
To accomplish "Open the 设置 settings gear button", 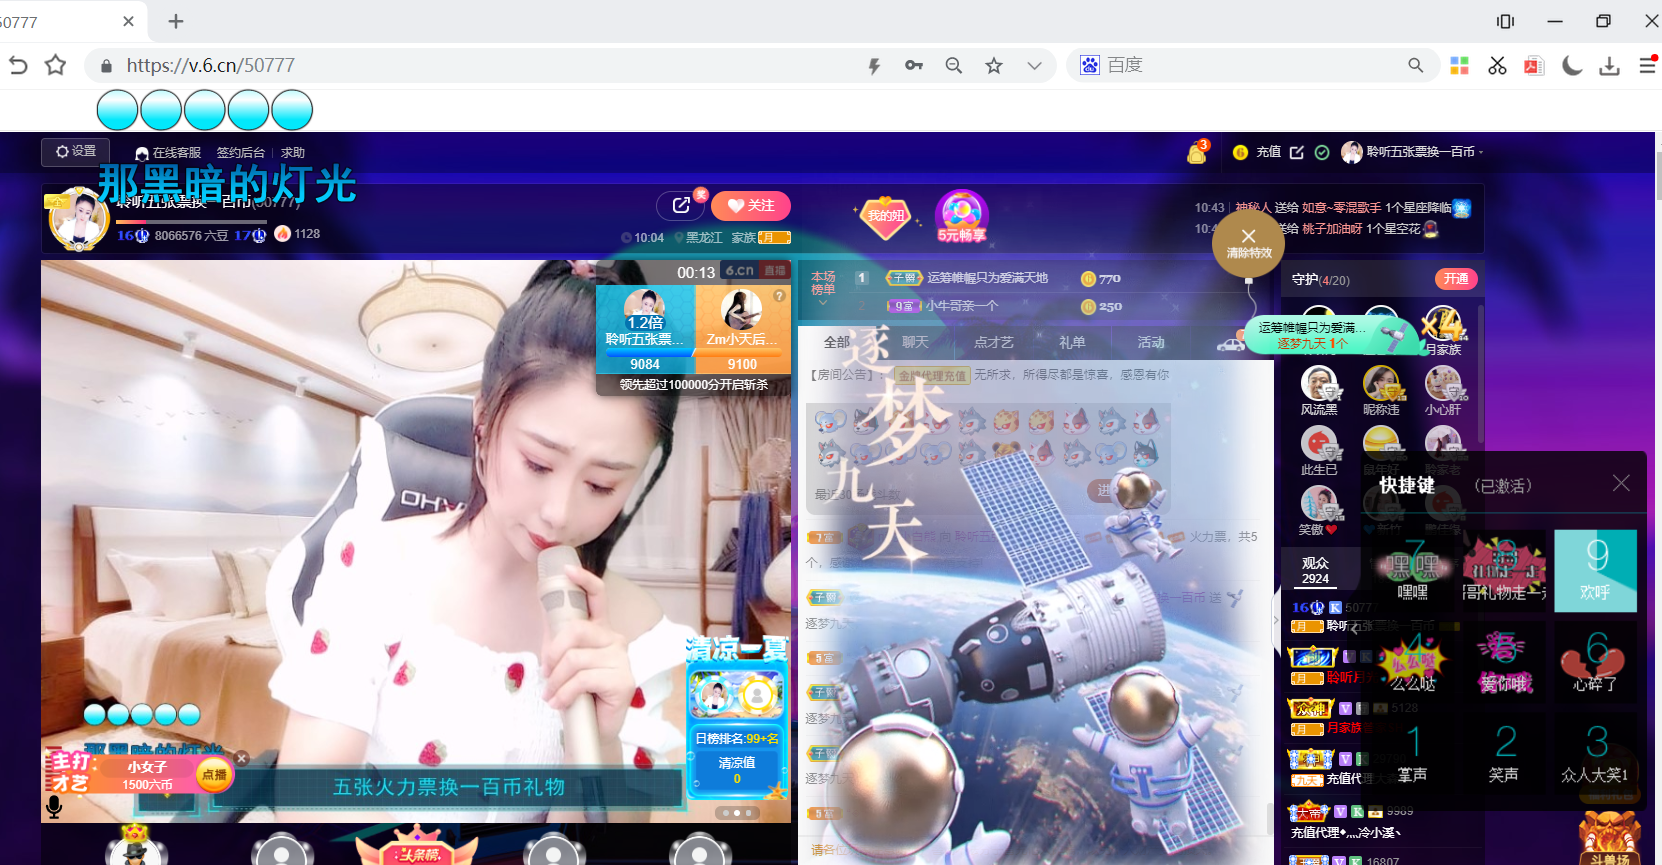I will coord(75,151).
